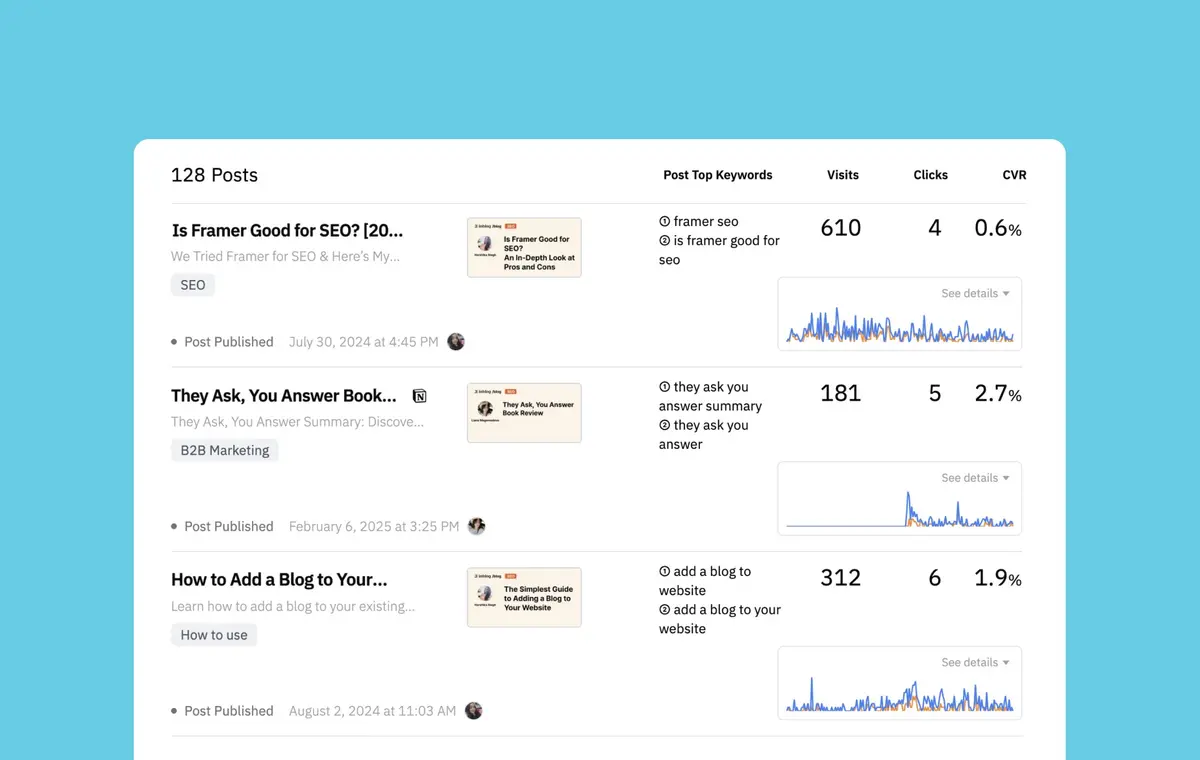The image size is (1200, 760).
Task: Open the Simplest Guide to Adding a Blog thumbnail
Action: 524,598
